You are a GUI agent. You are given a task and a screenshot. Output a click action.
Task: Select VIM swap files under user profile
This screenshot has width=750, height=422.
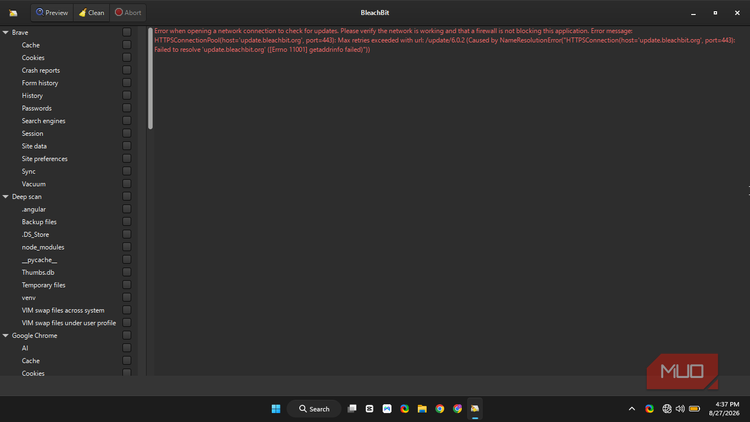tap(68, 323)
